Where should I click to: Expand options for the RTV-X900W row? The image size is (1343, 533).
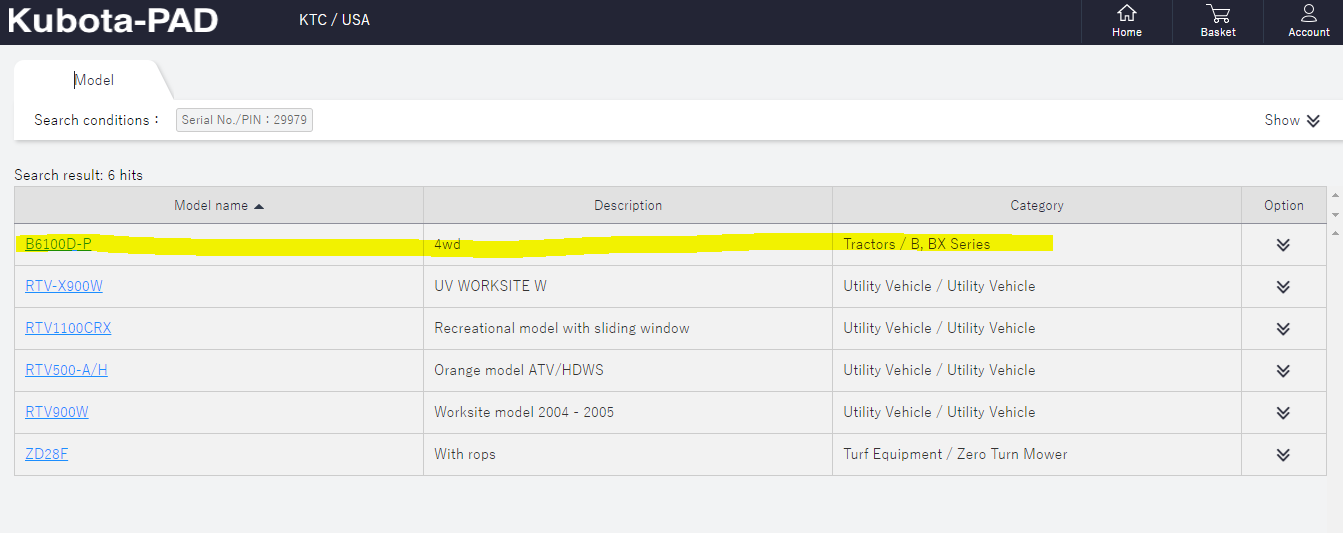point(1284,287)
